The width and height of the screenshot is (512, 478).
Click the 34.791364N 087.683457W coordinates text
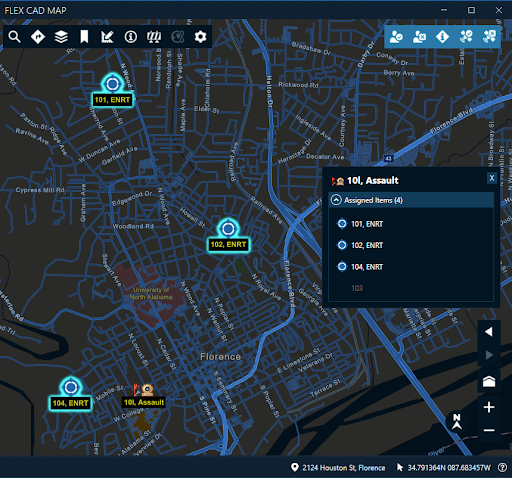(449, 468)
